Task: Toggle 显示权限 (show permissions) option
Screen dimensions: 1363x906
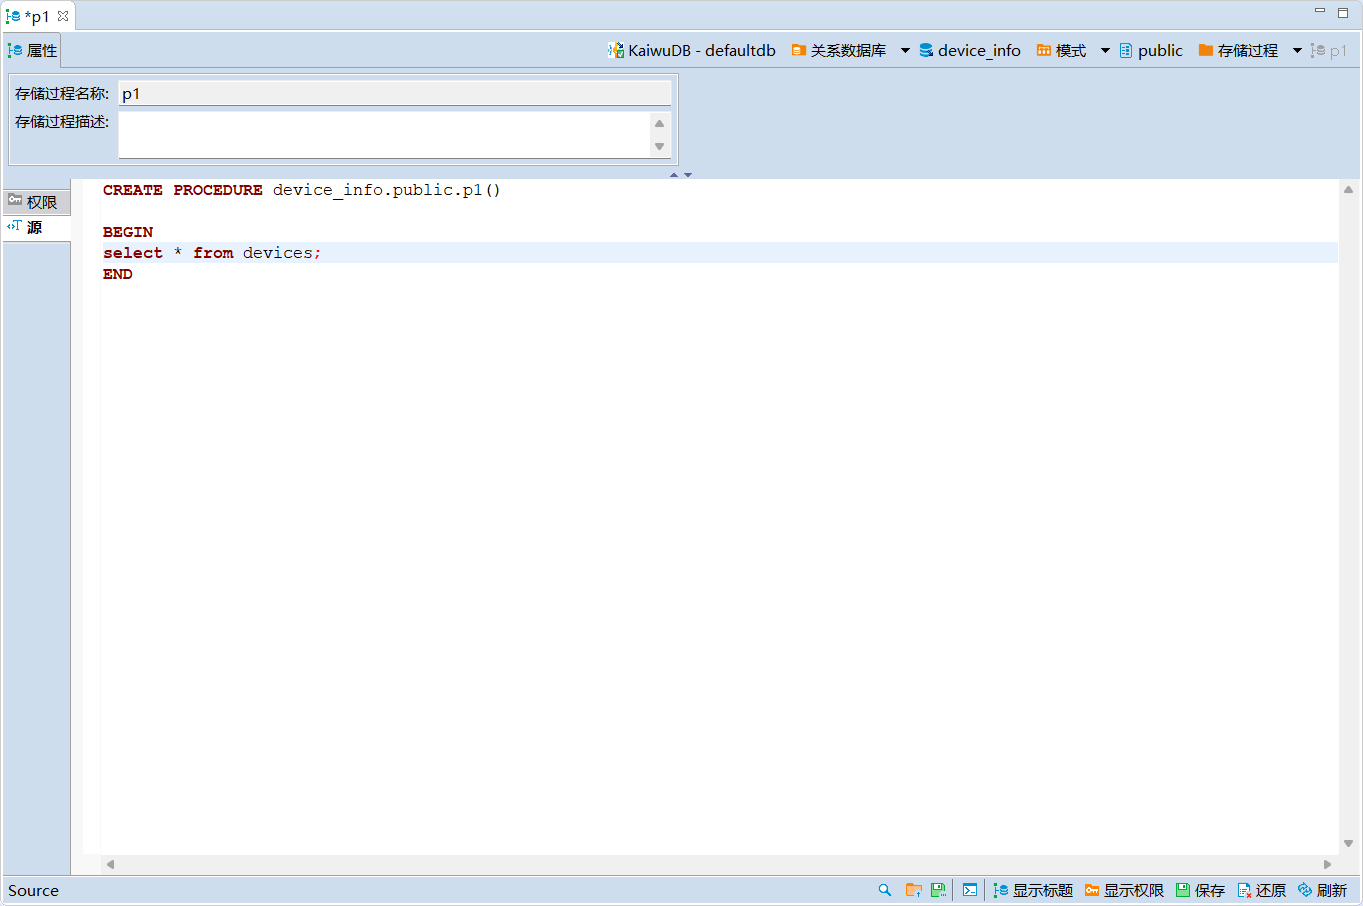Action: tap(1124, 890)
